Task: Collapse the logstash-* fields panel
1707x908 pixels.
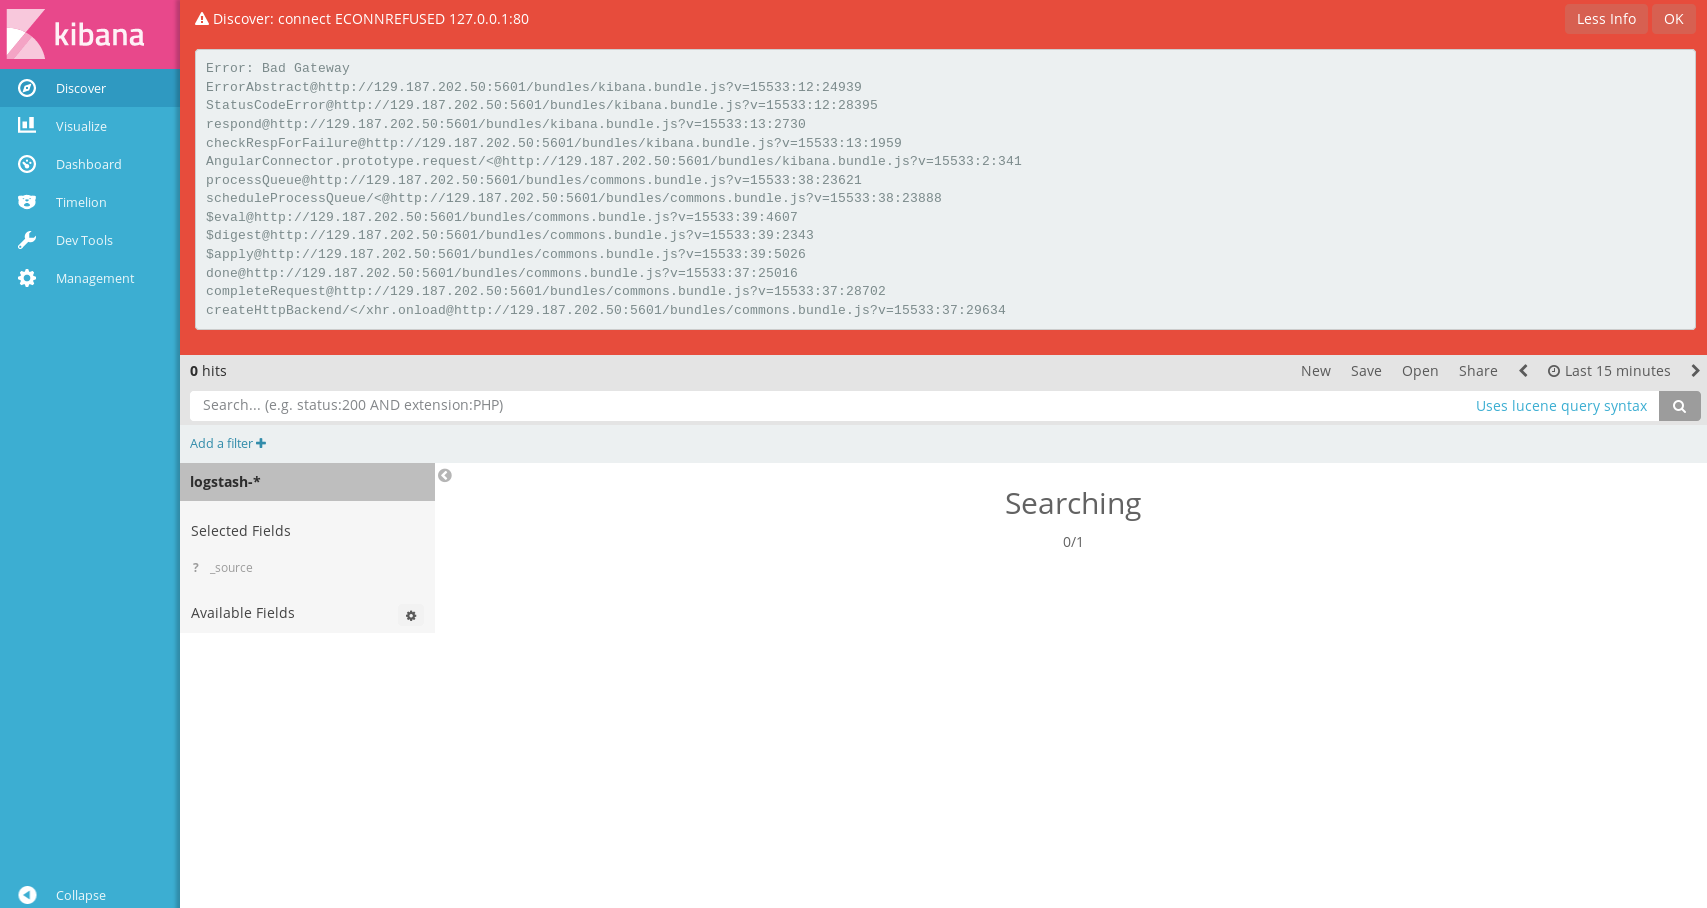Action: [445, 475]
